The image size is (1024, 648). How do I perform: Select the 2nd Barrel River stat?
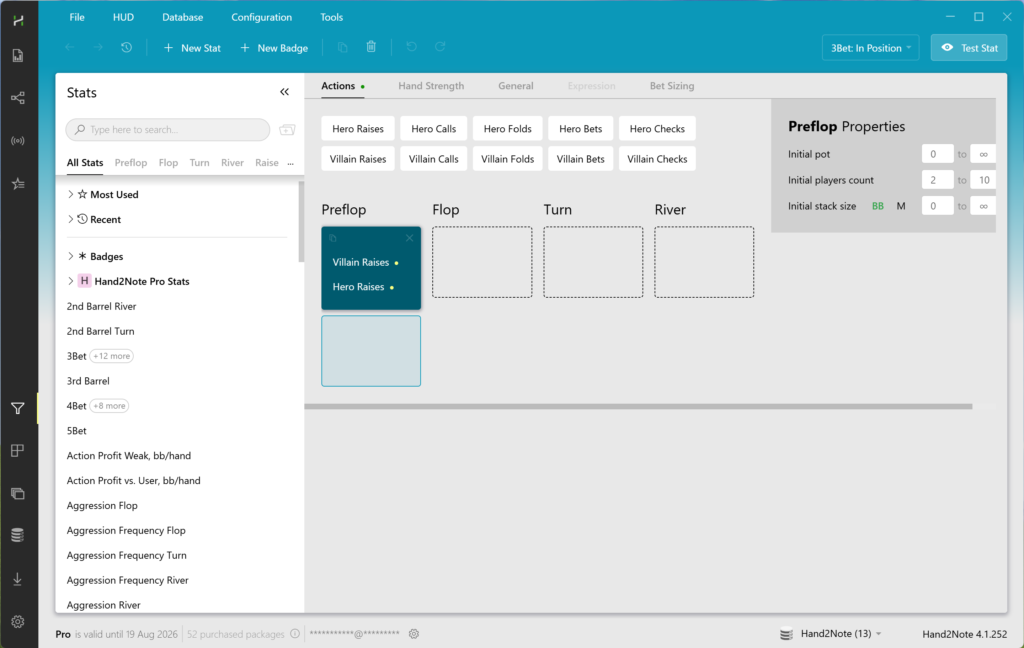pyautogui.click(x=101, y=306)
